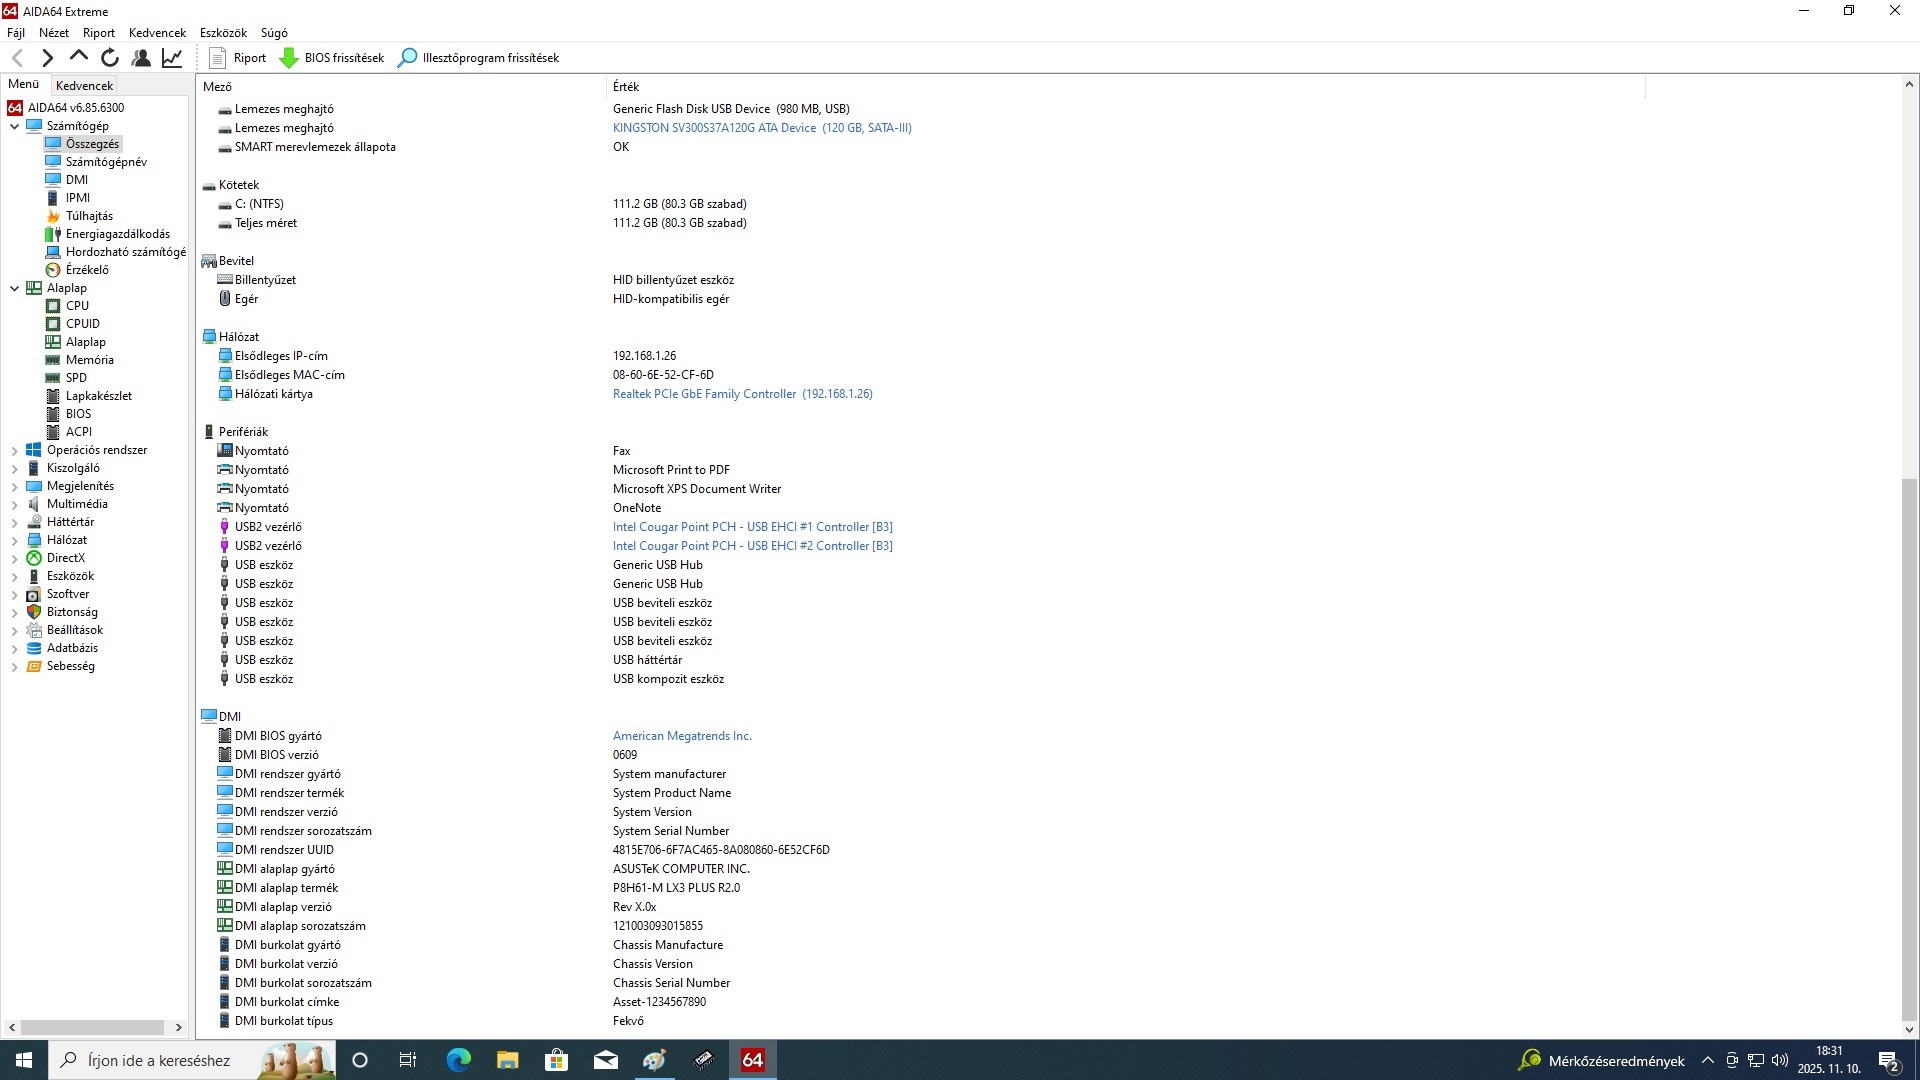Image resolution: width=1920 pixels, height=1080 pixels.
Task: Click the Riport toolbar button
Action: 237,58
